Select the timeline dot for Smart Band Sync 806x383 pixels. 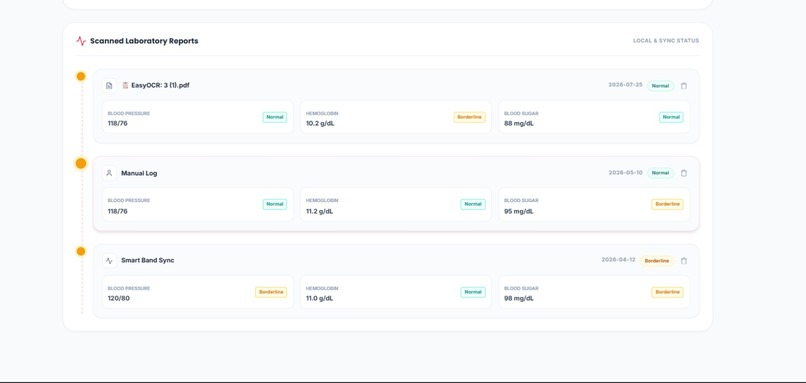[81, 251]
